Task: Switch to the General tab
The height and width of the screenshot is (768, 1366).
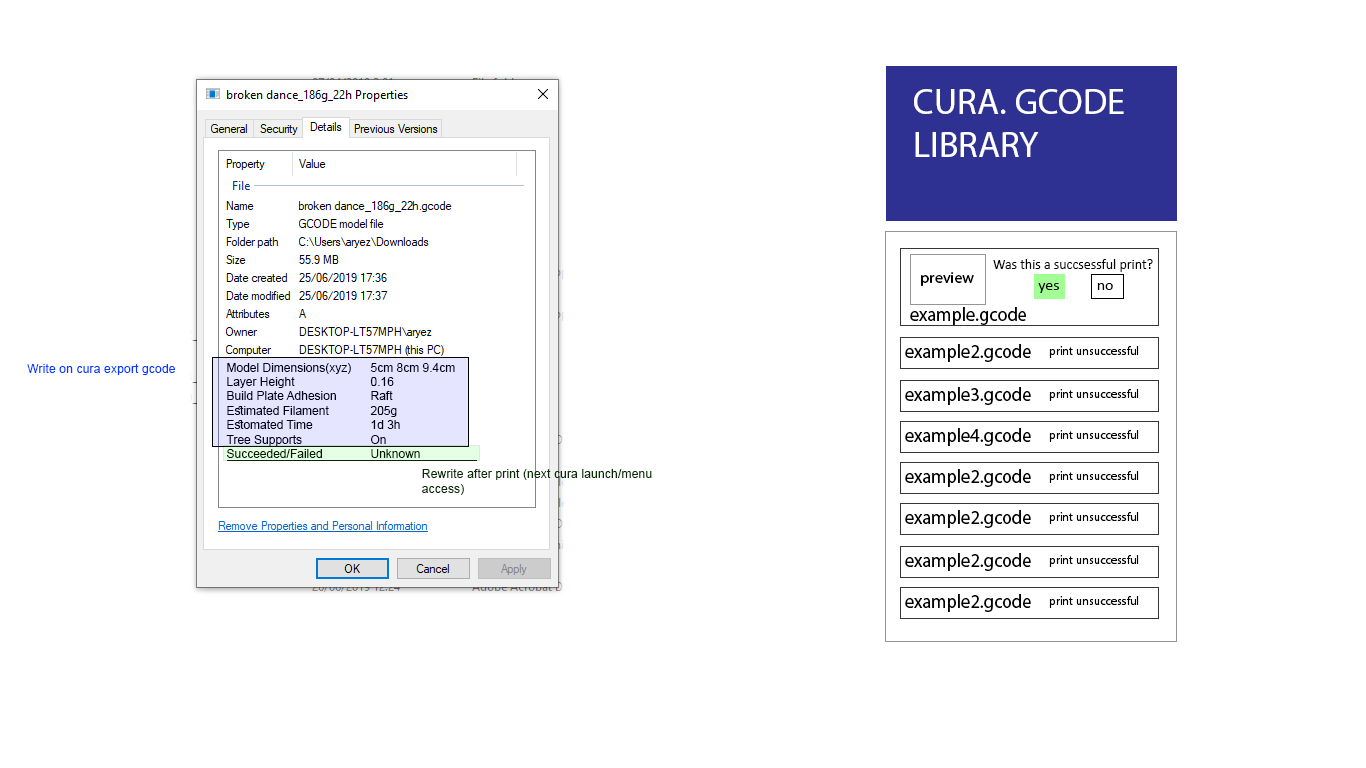Action: (229, 128)
